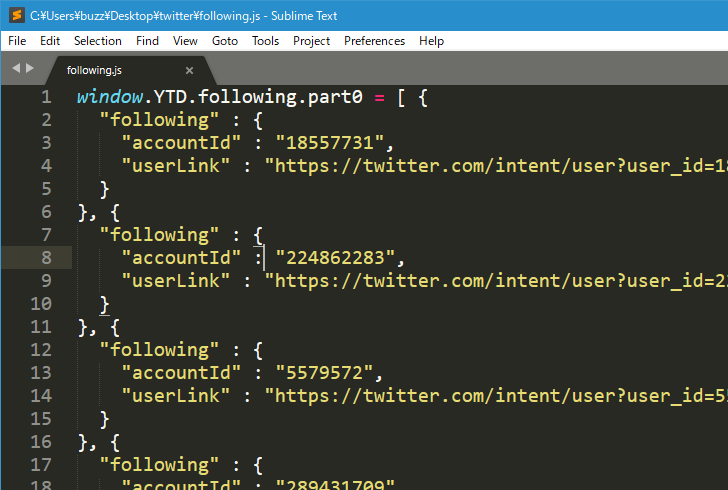
Task: Open the Tools menu
Action: click(265, 41)
